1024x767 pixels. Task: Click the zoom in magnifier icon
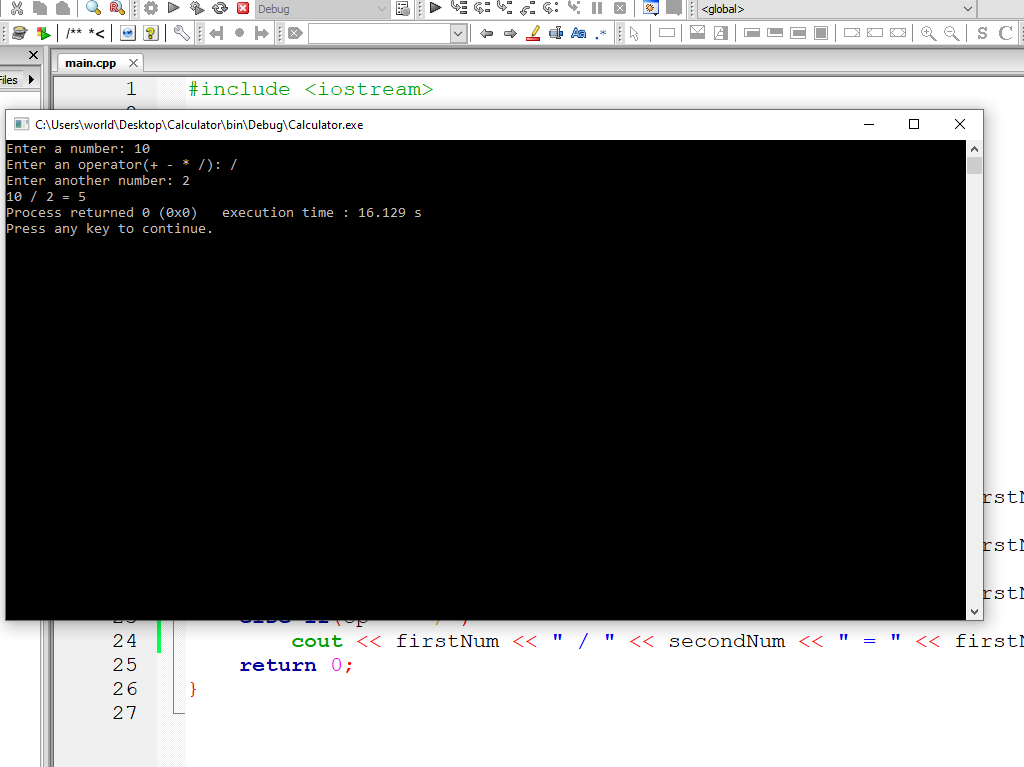point(928,33)
